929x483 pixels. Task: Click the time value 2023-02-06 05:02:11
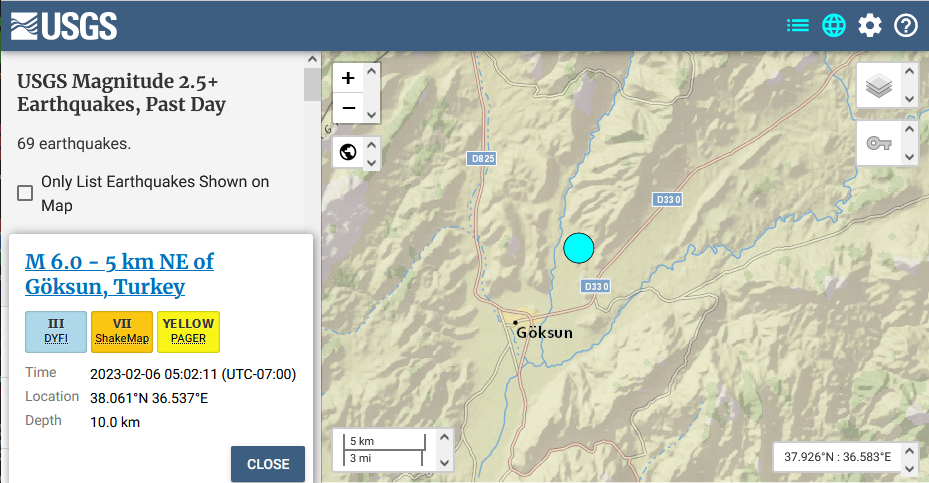point(193,375)
